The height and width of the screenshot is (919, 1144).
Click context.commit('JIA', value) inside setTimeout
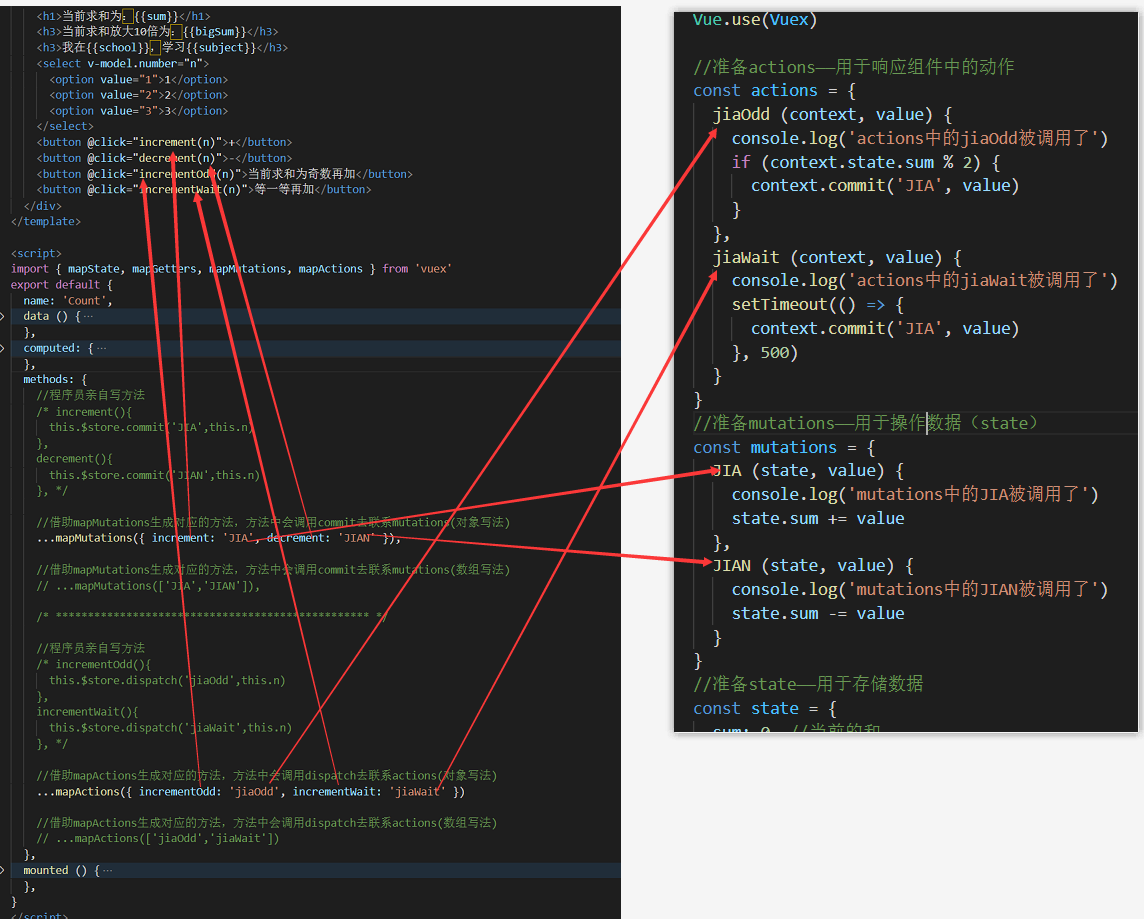[885, 329]
